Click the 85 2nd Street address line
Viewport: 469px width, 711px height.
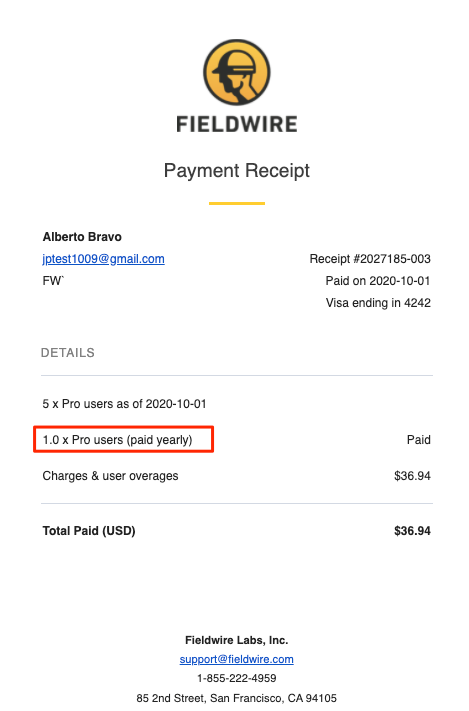[236, 698]
